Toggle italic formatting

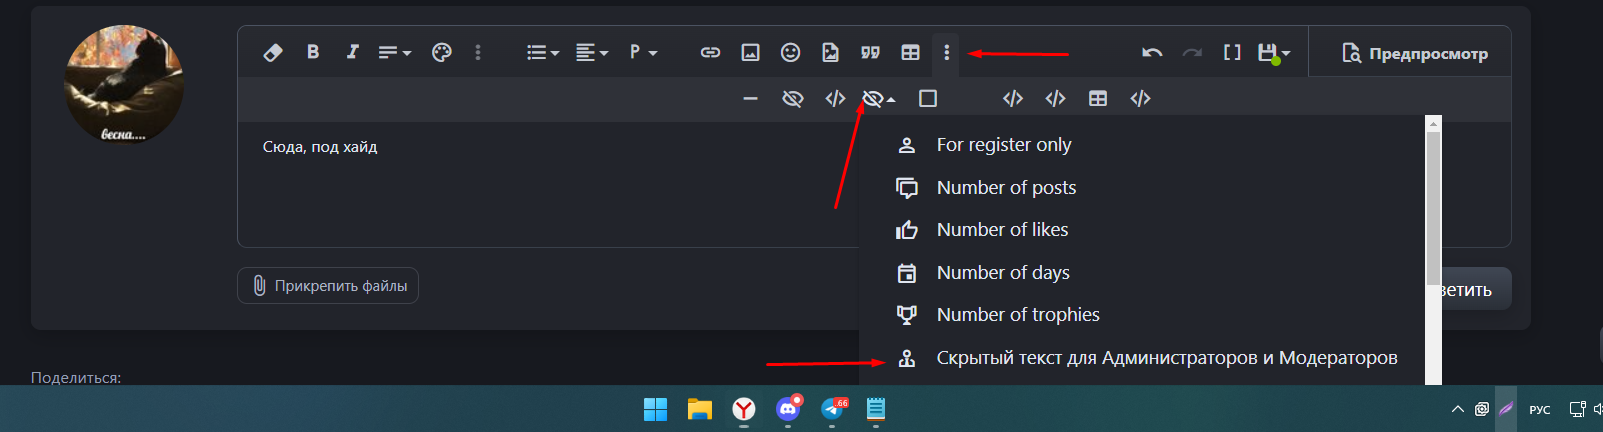[352, 52]
